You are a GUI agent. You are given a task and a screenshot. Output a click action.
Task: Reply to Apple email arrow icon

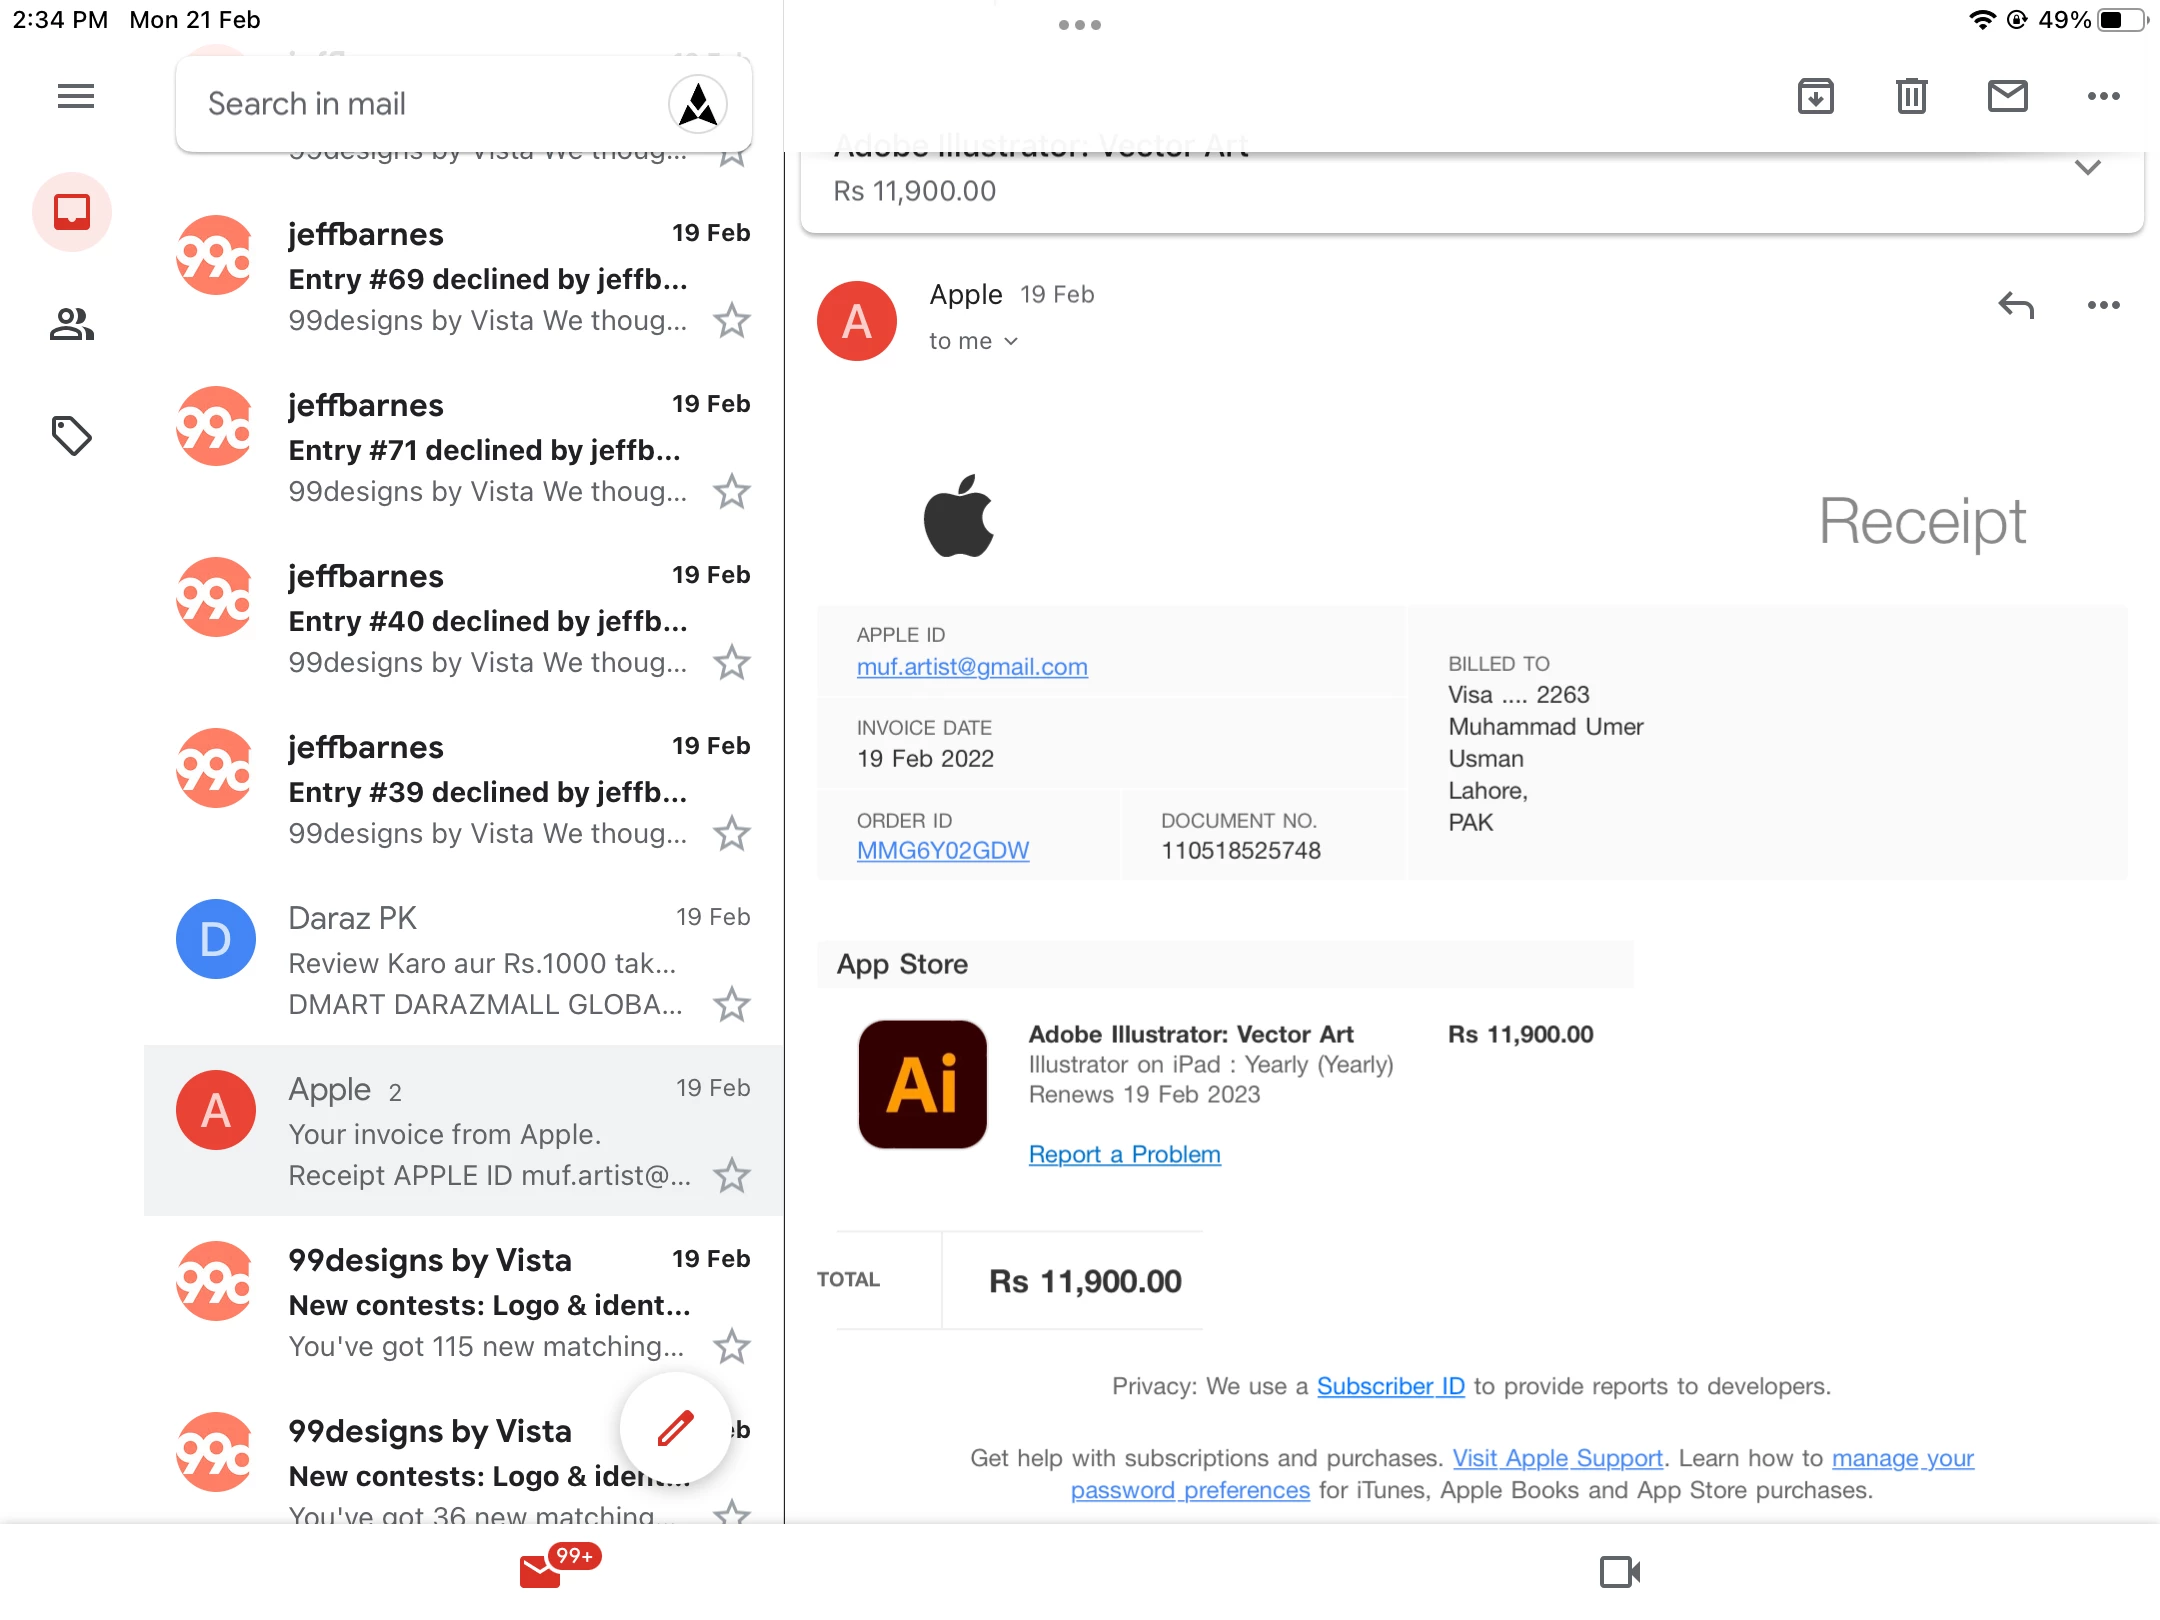pyautogui.click(x=2015, y=305)
